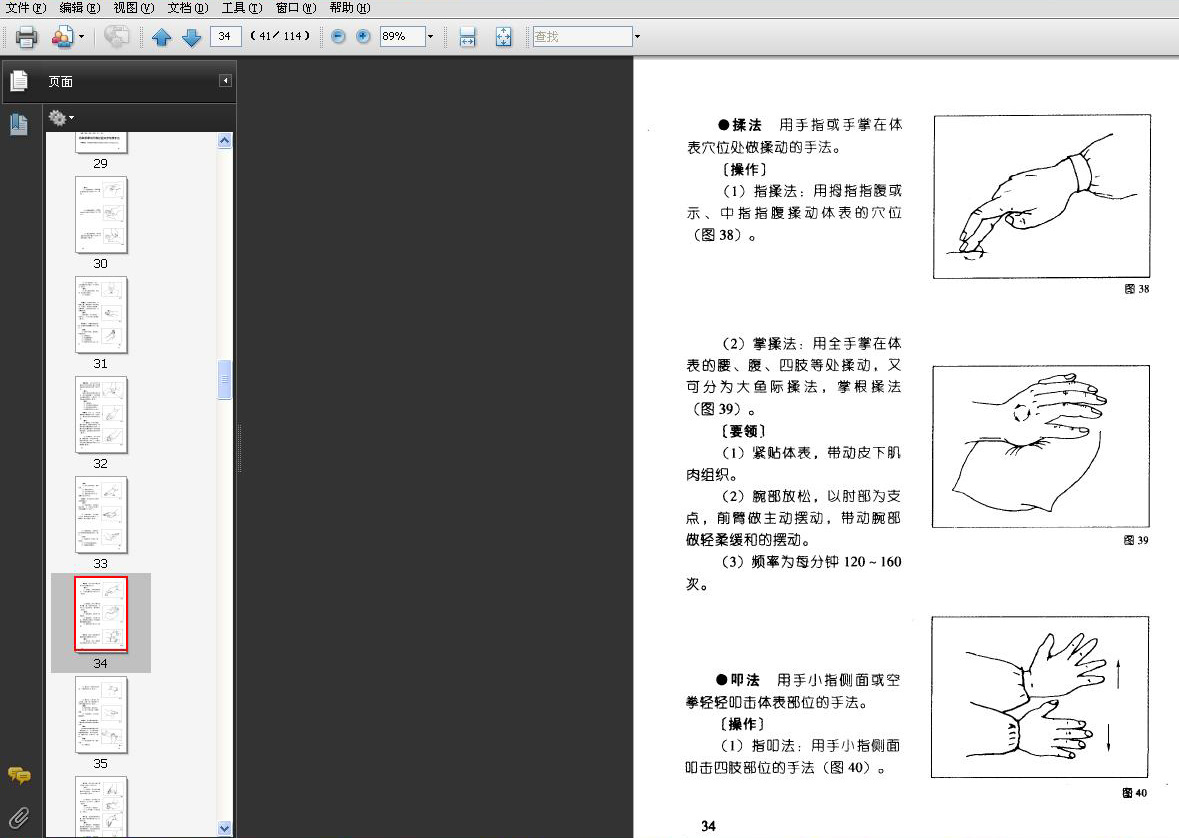Open dropdown arrow beside collaboration icon

click(x=81, y=36)
